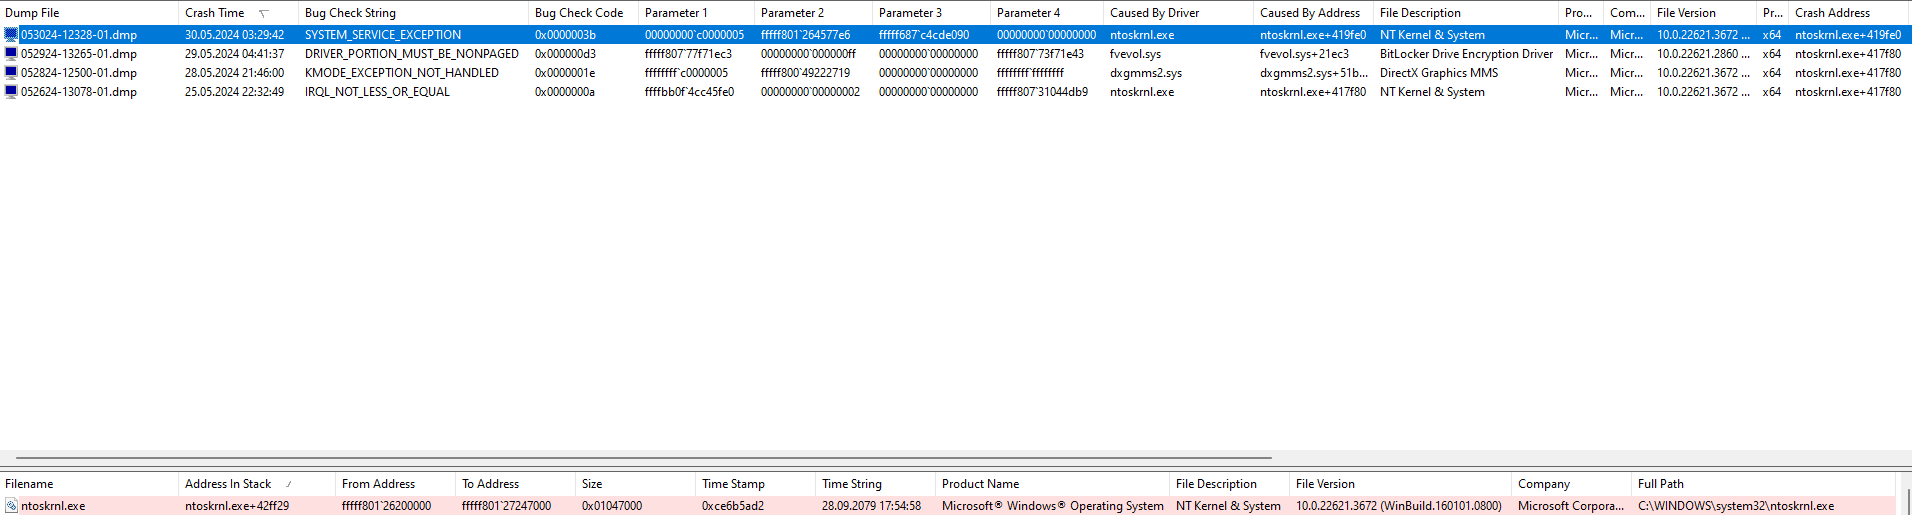Click the Parameter 2 column header
This screenshot has width=1912, height=515.
tap(813, 13)
